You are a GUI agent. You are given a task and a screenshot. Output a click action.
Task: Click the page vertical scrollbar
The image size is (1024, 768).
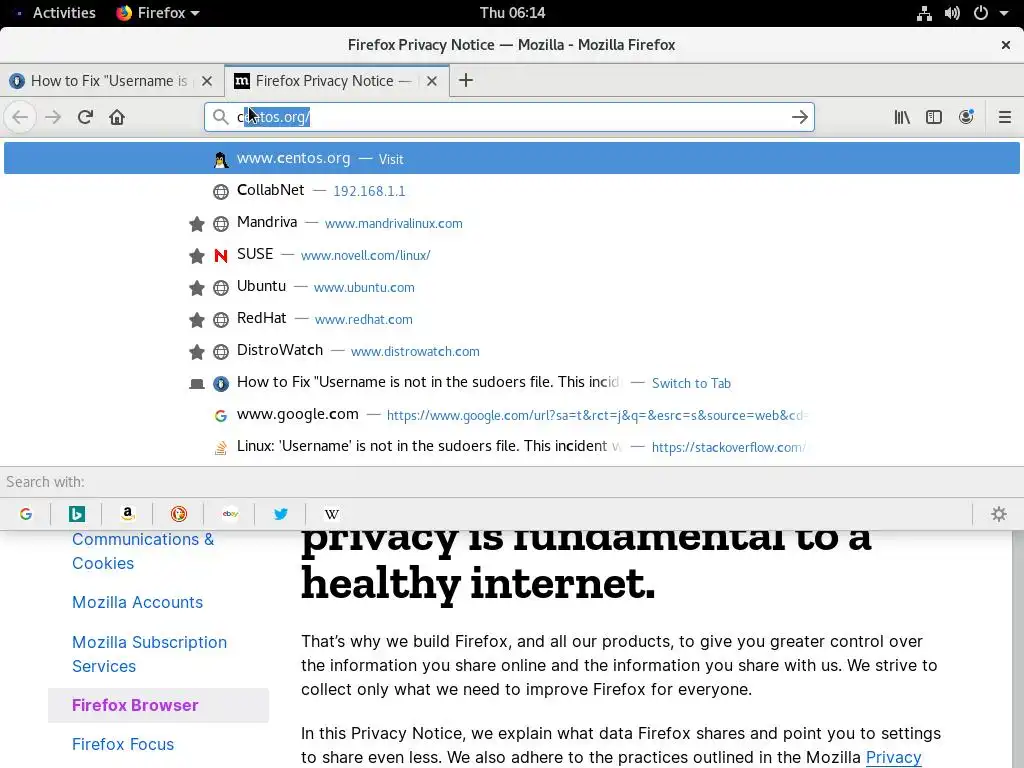coord(1018,649)
